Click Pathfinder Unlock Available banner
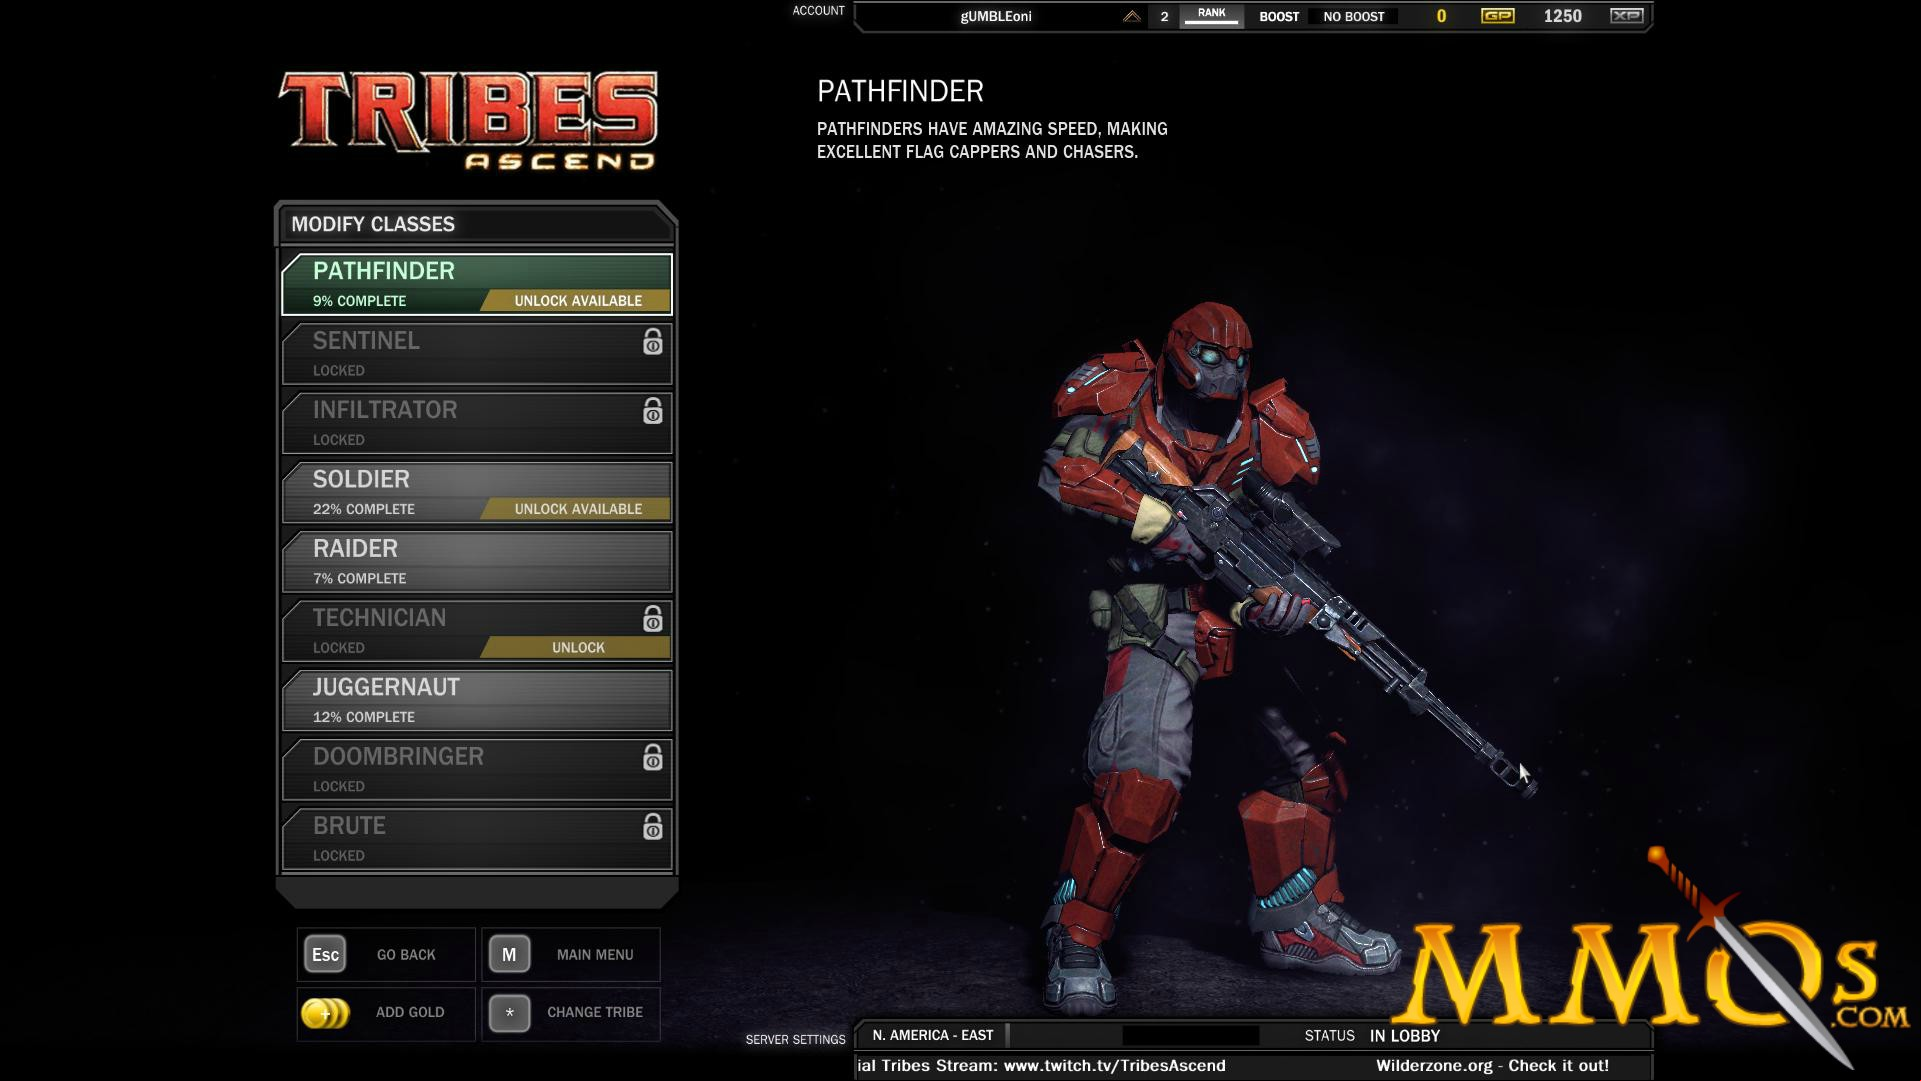The height and width of the screenshot is (1081, 1921). (576, 301)
